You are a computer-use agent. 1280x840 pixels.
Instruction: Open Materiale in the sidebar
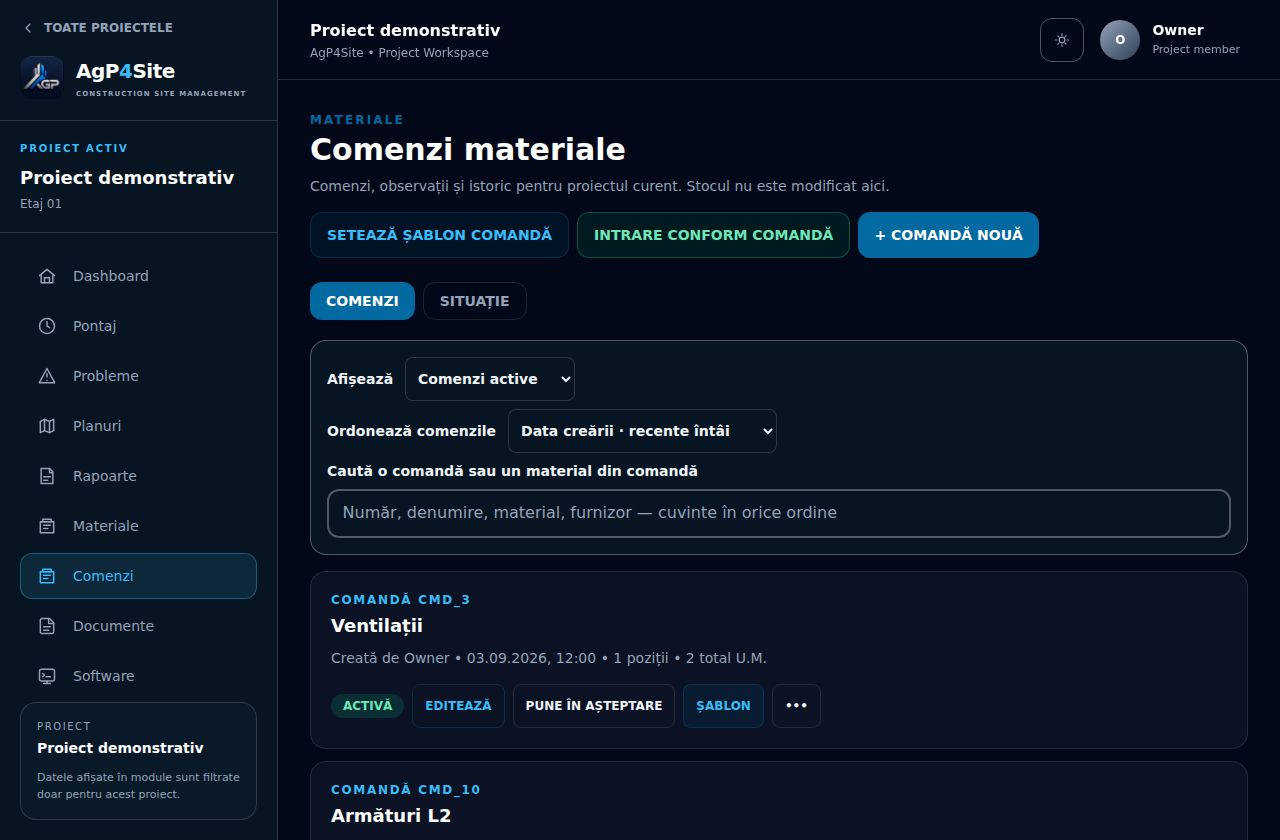pyautogui.click(x=138, y=526)
